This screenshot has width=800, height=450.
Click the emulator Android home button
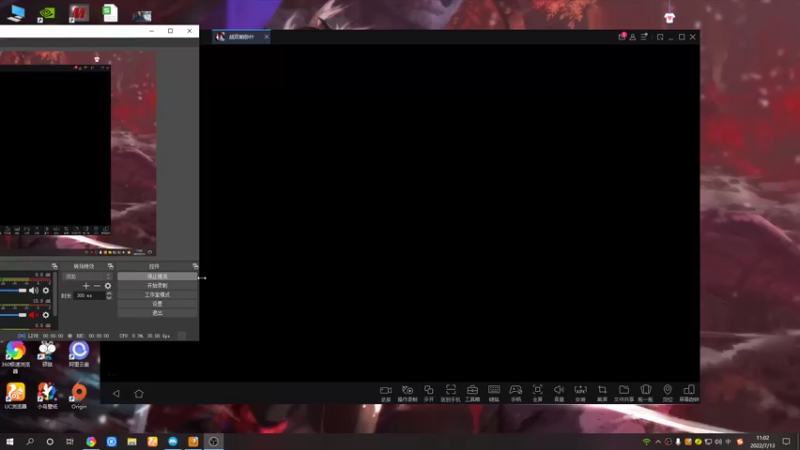pyautogui.click(x=139, y=393)
